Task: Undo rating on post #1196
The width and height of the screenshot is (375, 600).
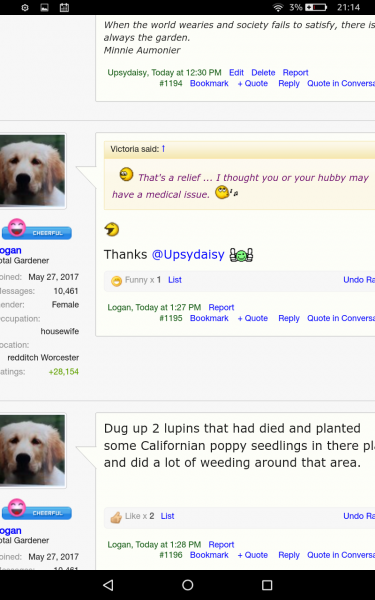Action: pos(359,516)
